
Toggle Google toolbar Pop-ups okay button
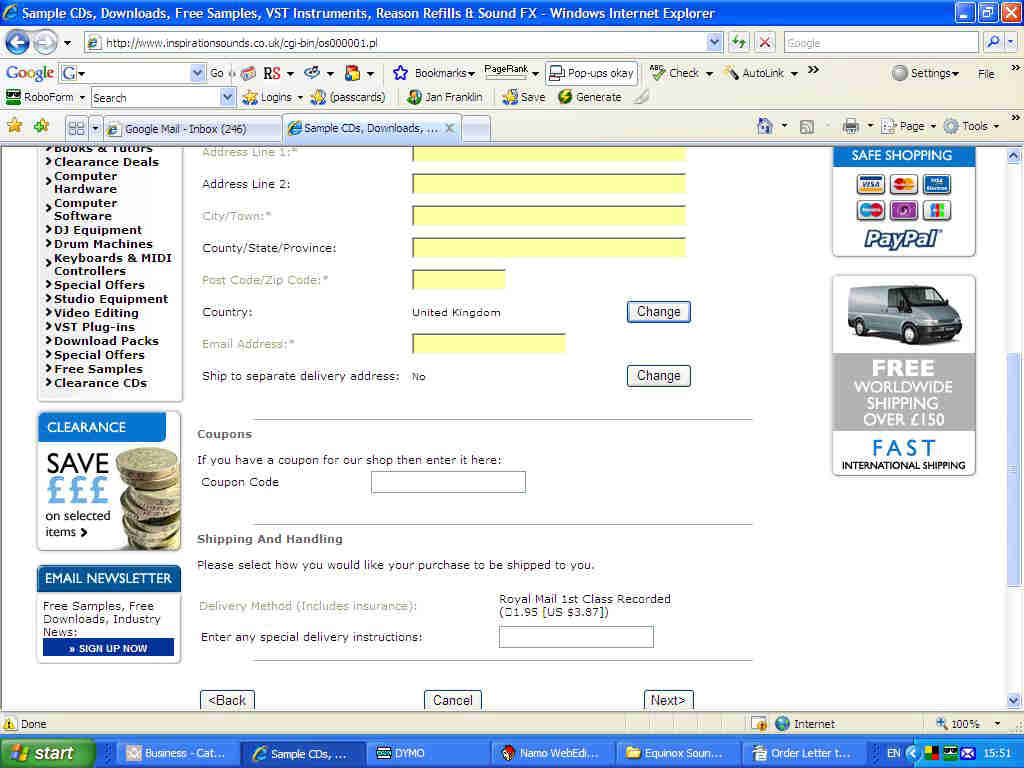click(x=591, y=73)
